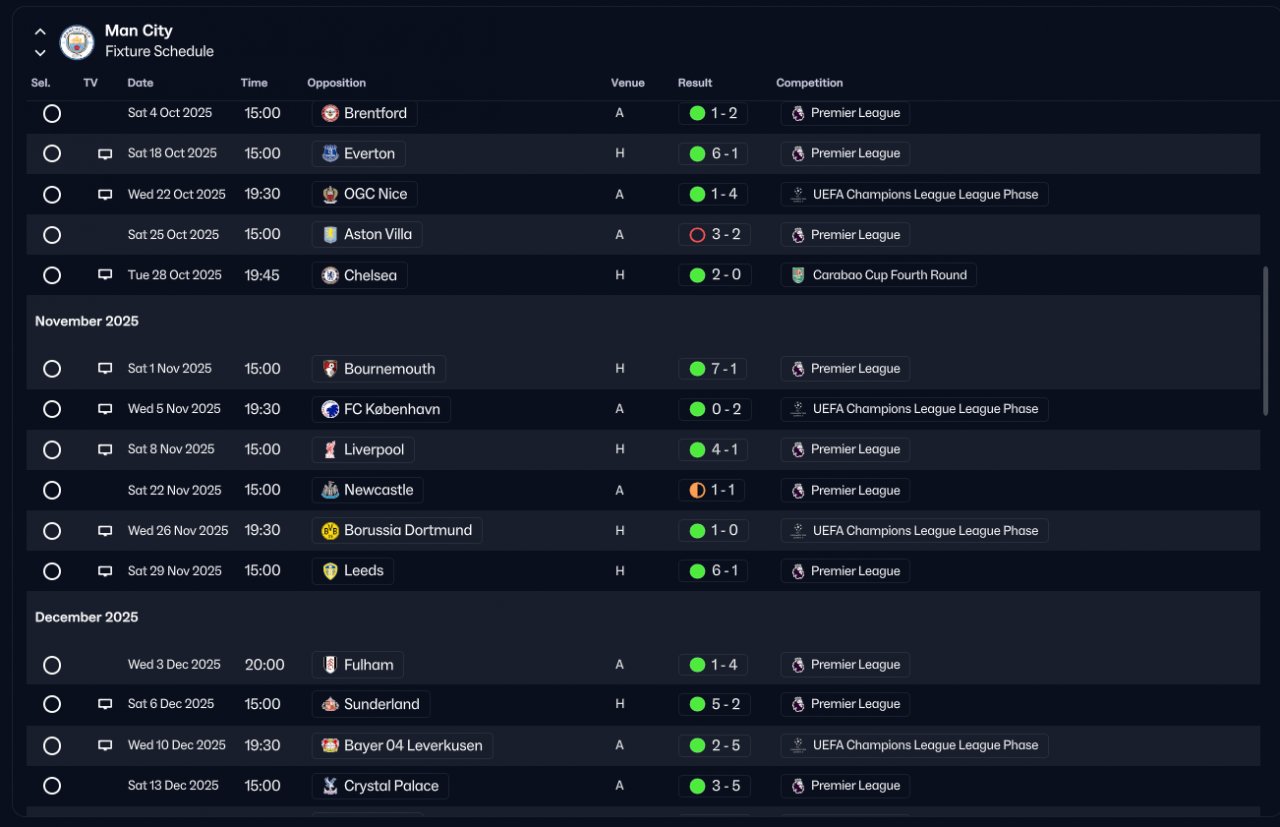Select the Brentford fixture radio button

click(52, 113)
